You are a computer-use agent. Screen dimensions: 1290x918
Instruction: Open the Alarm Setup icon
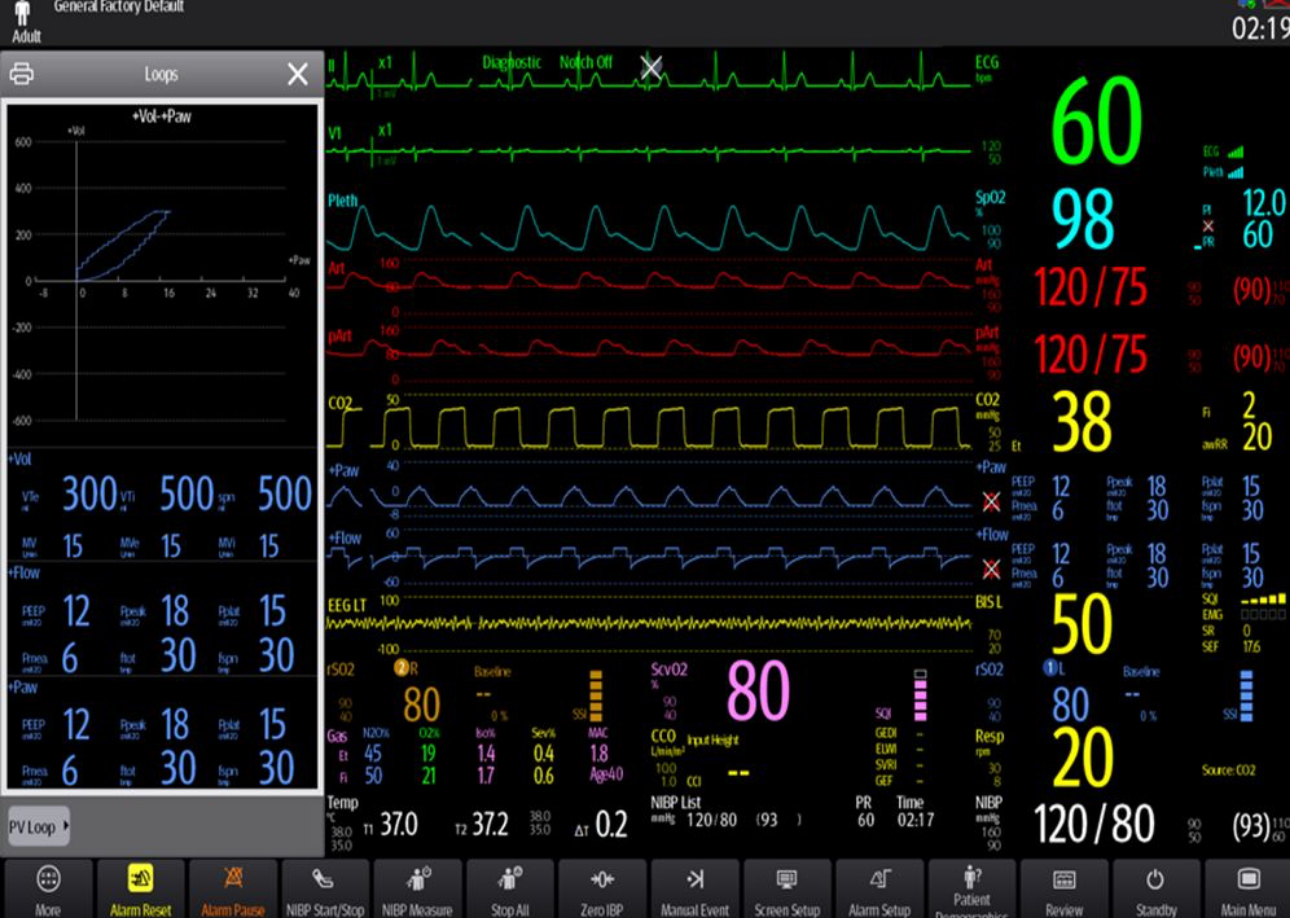(x=879, y=887)
